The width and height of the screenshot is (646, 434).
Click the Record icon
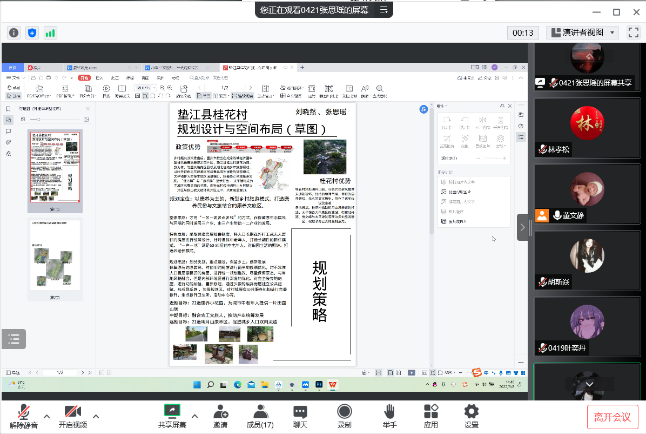[x=344, y=414]
